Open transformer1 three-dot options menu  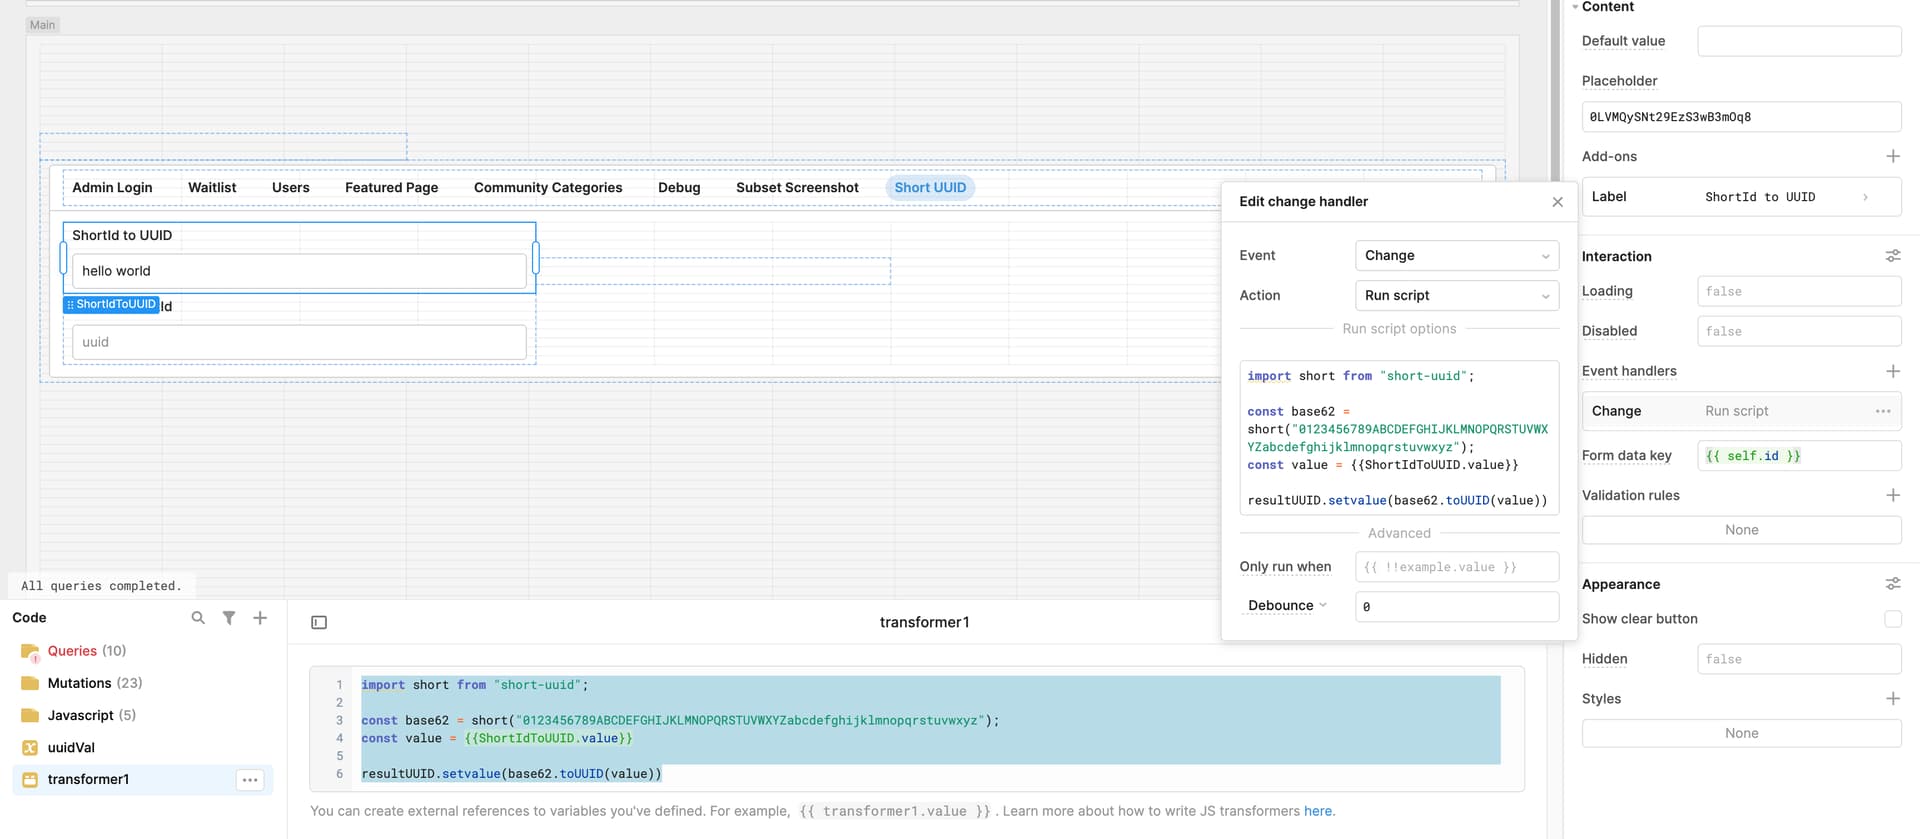pos(250,780)
